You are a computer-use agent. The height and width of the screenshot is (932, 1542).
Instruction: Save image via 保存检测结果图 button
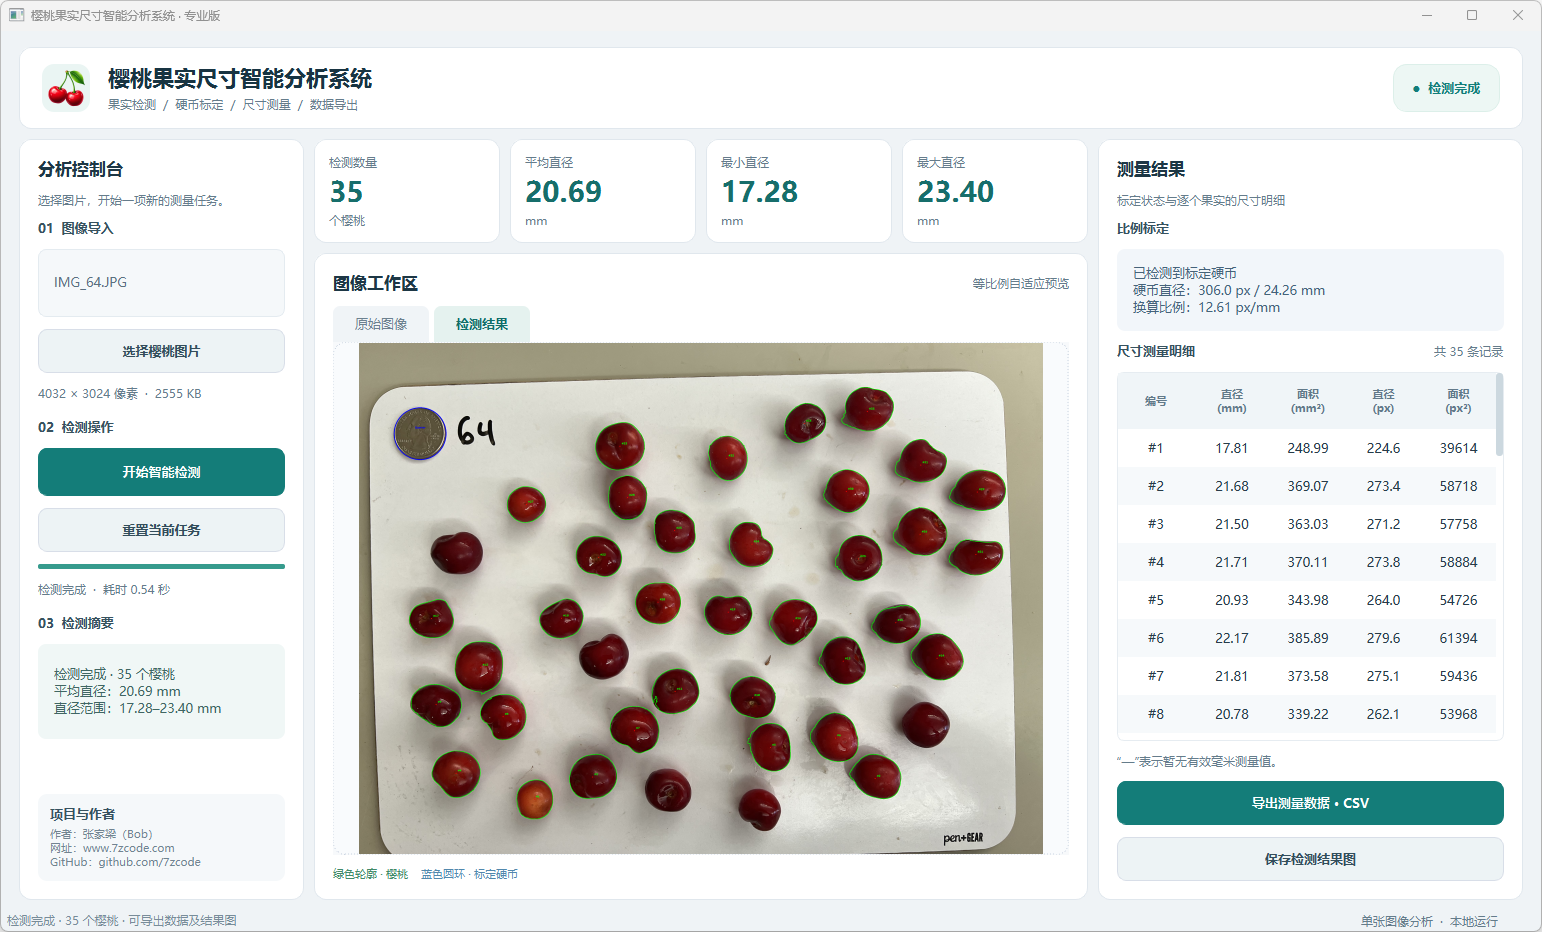tap(1310, 859)
